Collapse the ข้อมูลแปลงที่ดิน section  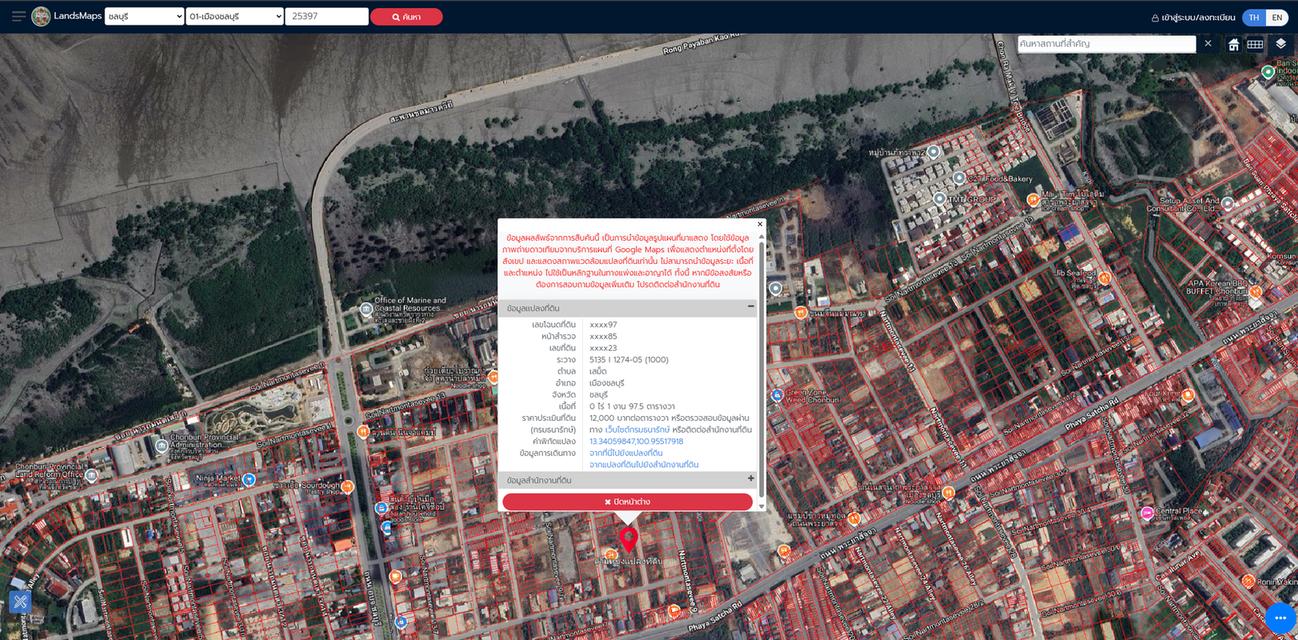751,307
